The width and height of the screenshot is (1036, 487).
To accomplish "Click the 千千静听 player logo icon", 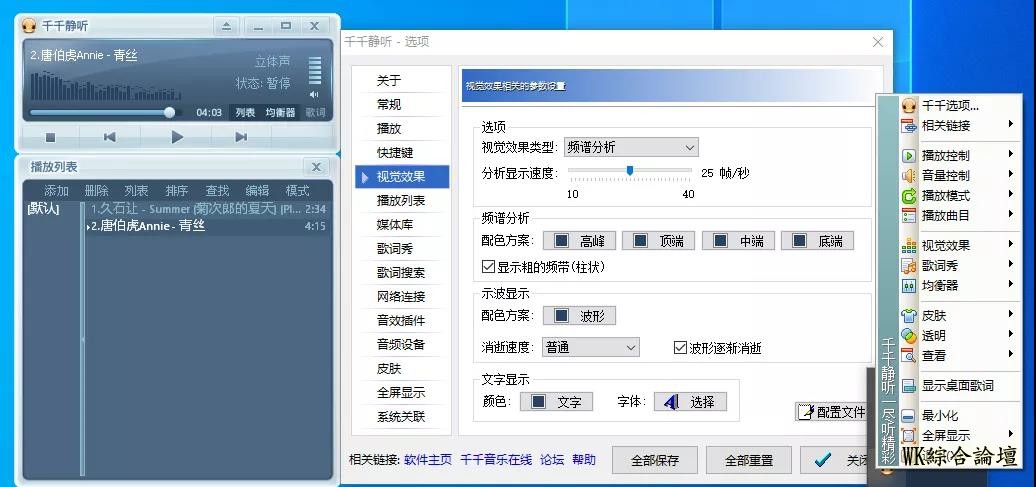I will point(28,26).
